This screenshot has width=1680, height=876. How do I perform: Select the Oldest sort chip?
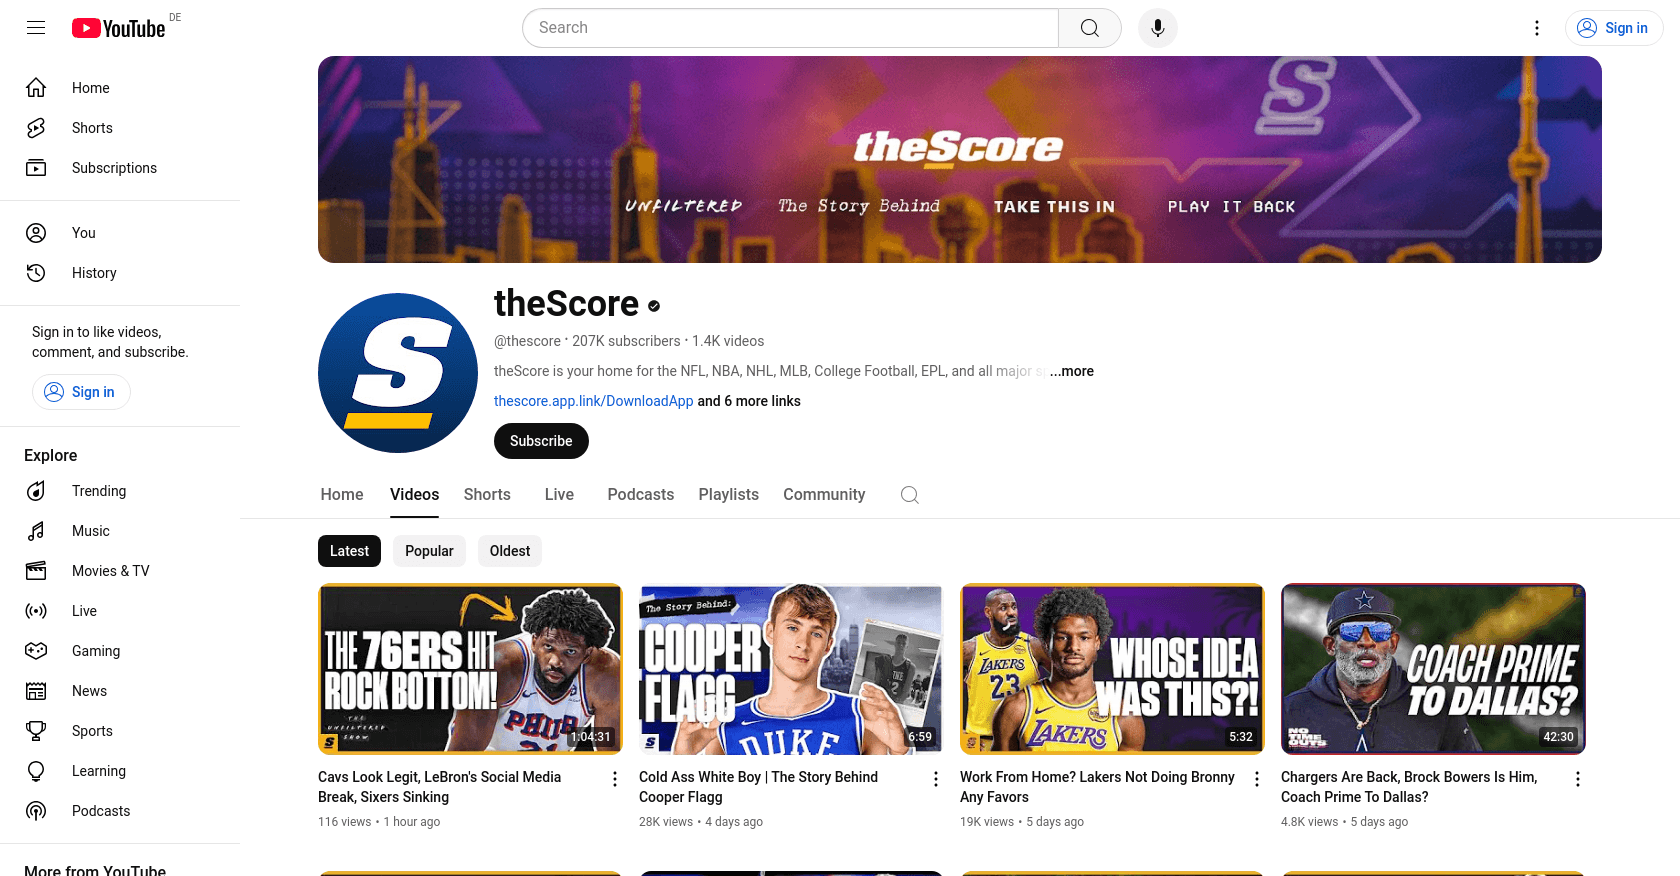[510, 551]
